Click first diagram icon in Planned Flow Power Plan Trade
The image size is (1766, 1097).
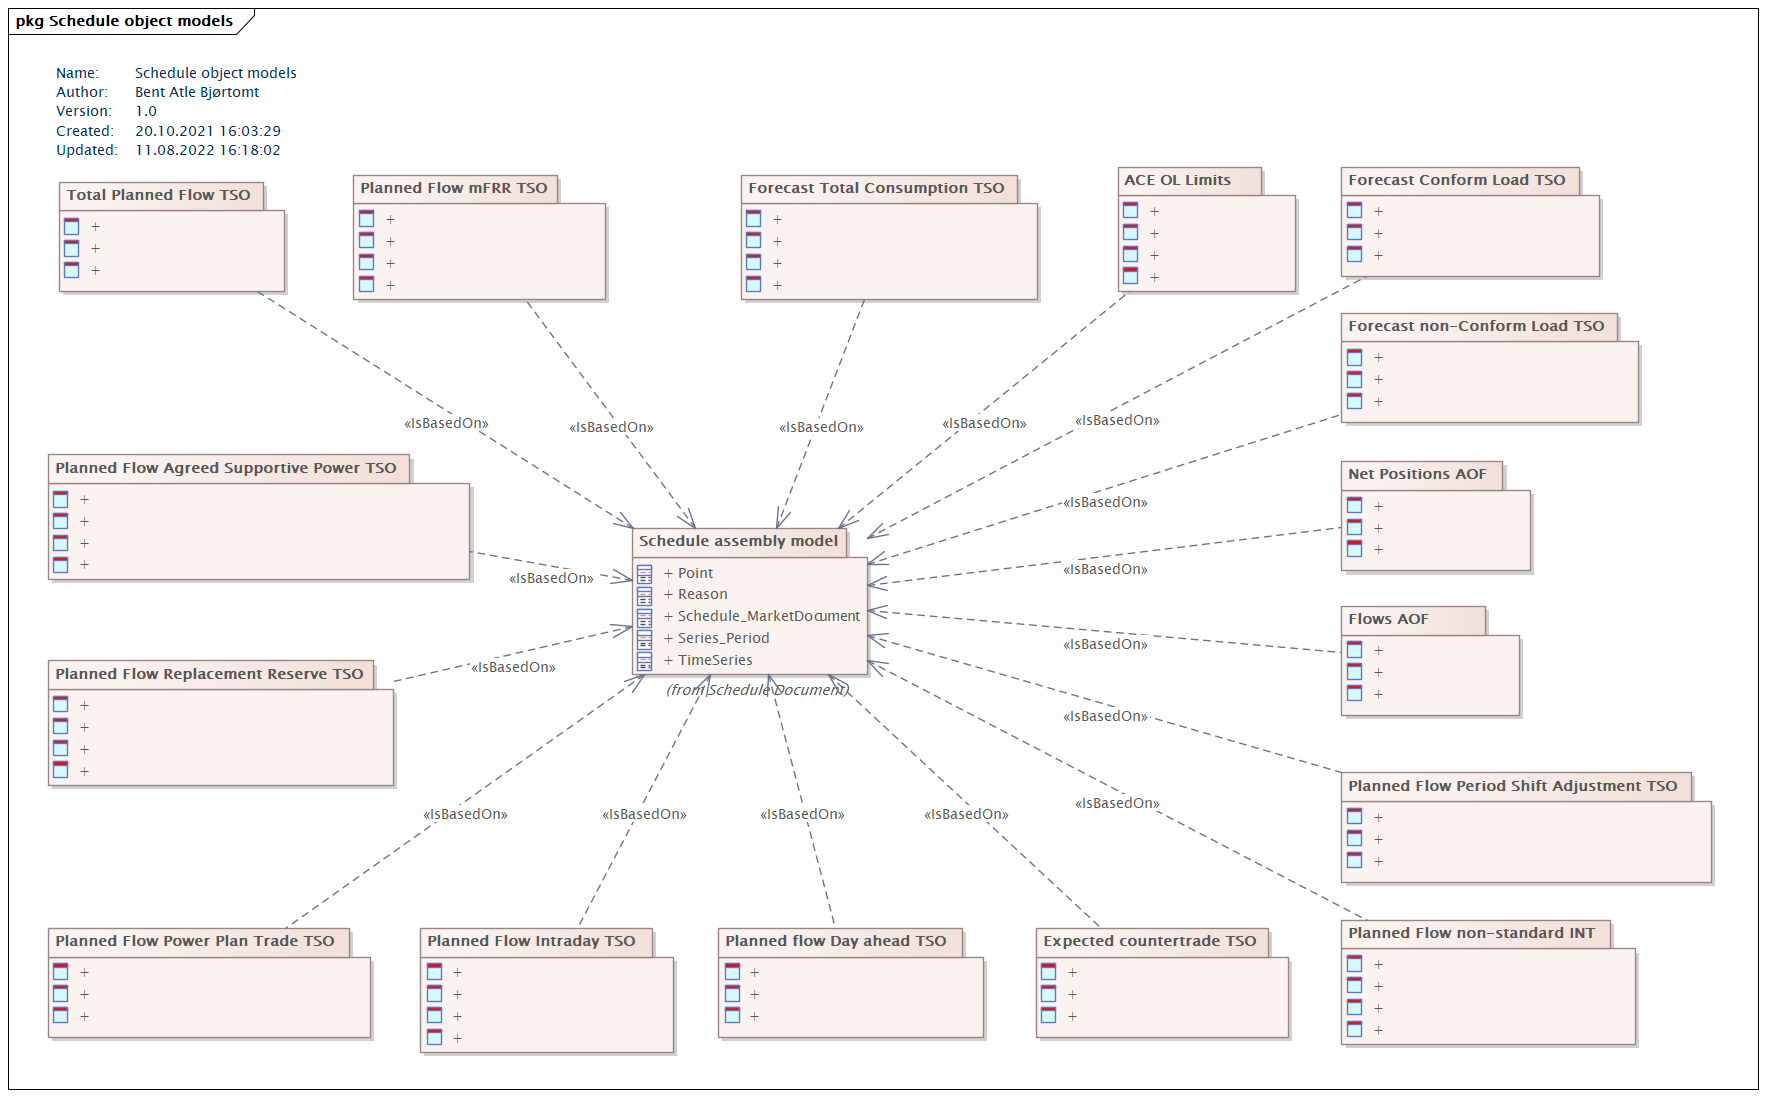tap(61, 972)
